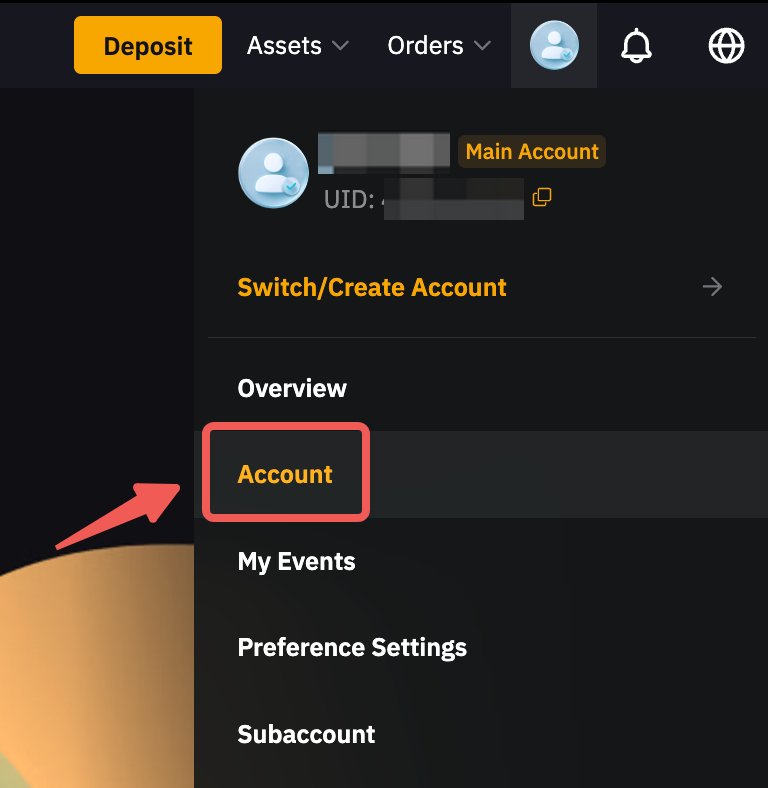Click the blurred UID number
768x788 pixels.
tap(454, 198)
